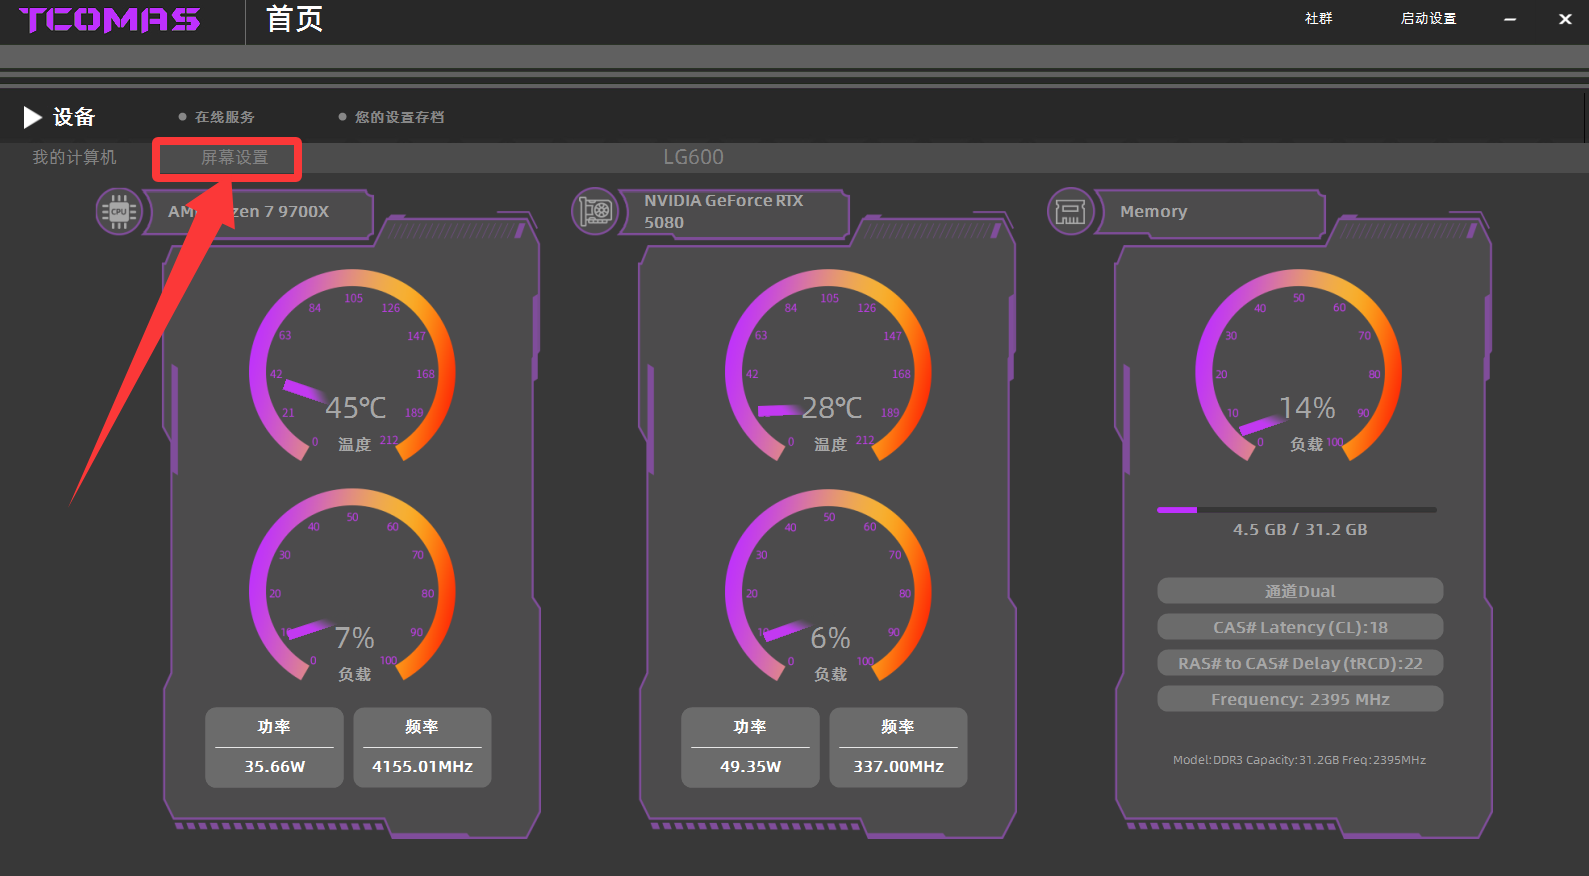The height and width of the screenshot is (876, 1589).
Task: Close the TCOMAS application window
Action: pyautogui.click(x=1565, y=19)
